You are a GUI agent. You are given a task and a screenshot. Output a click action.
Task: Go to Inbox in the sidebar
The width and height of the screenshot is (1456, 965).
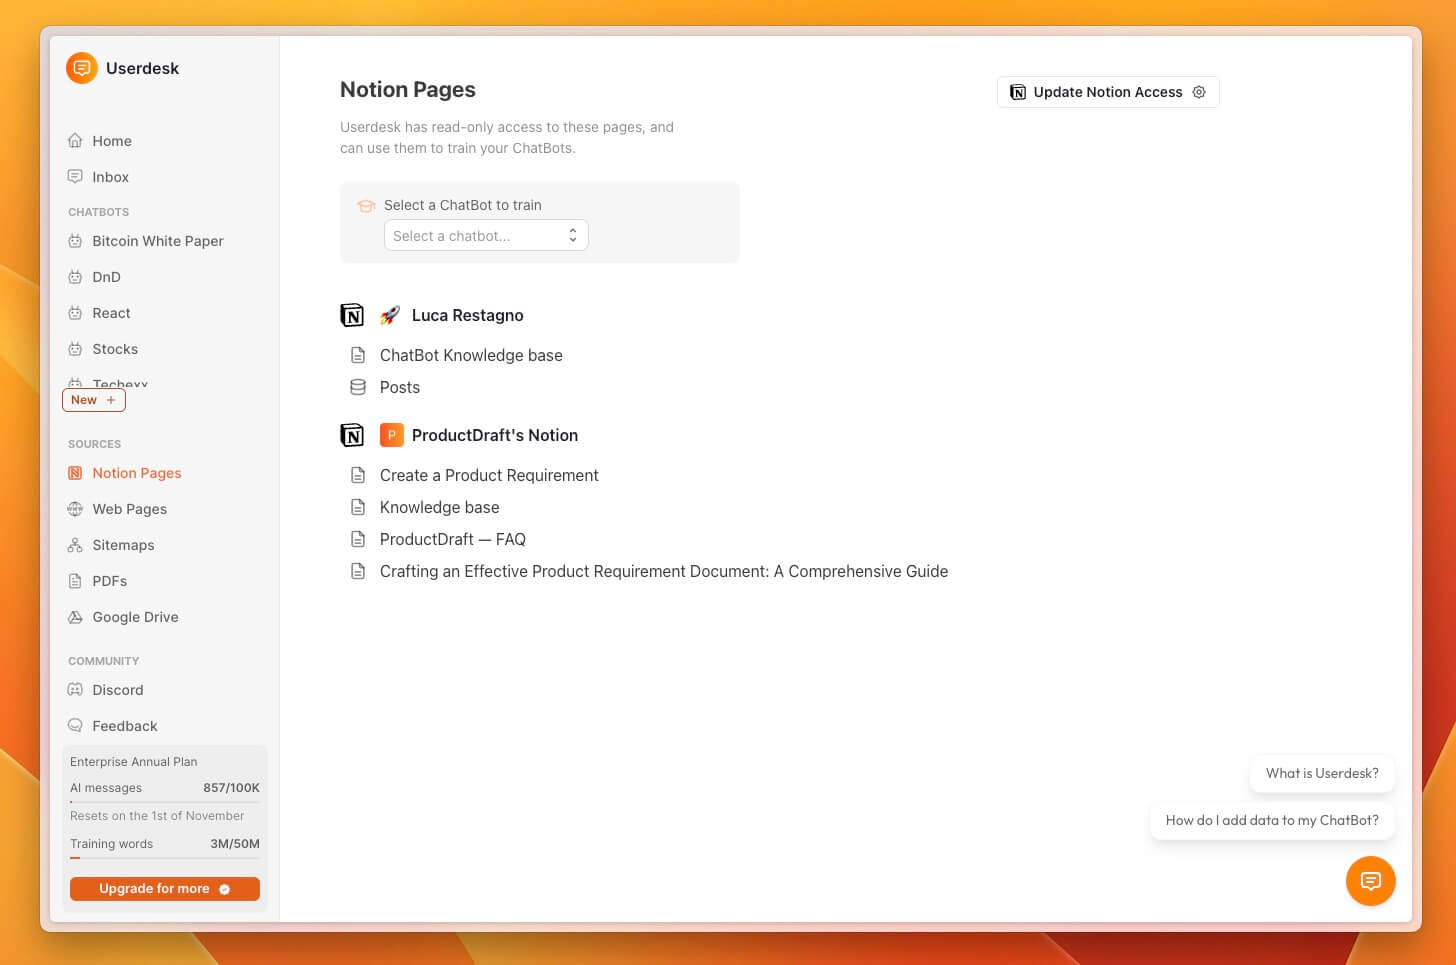[110, 177]
